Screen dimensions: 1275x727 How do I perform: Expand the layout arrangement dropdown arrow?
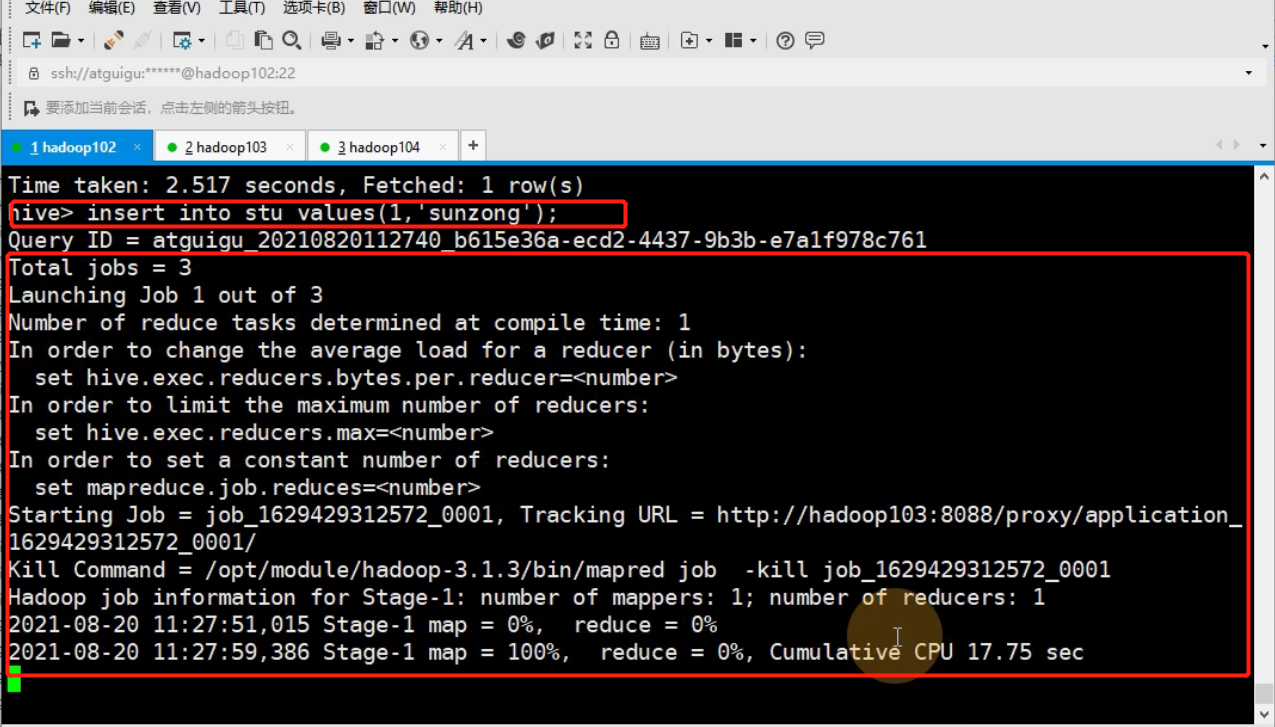tap(753, 41)
